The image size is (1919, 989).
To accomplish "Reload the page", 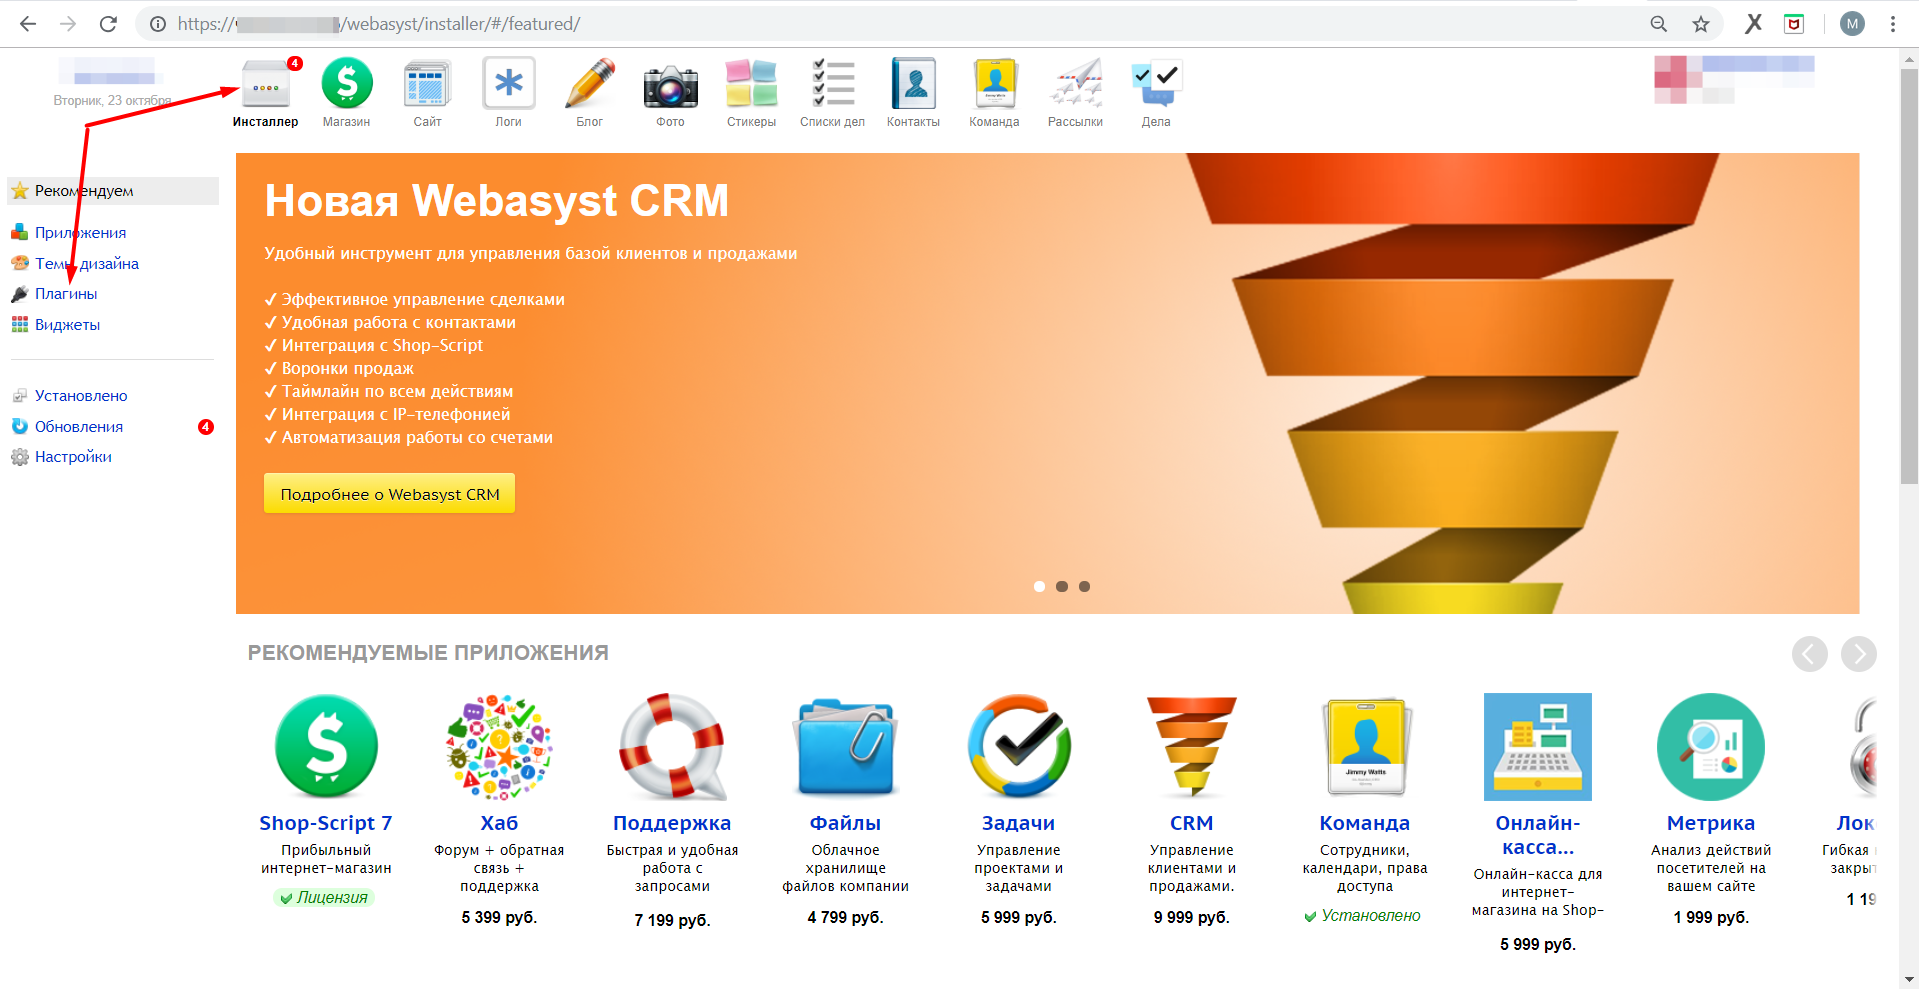I will [x=108, y=24].
